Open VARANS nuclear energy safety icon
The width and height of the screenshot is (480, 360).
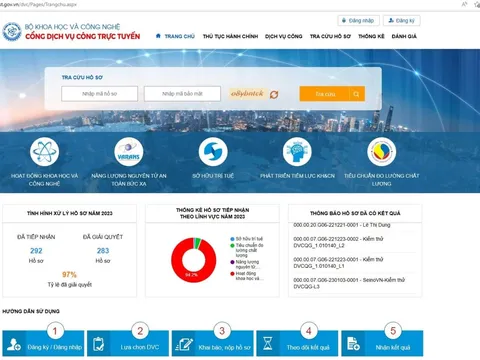(129, 152)
